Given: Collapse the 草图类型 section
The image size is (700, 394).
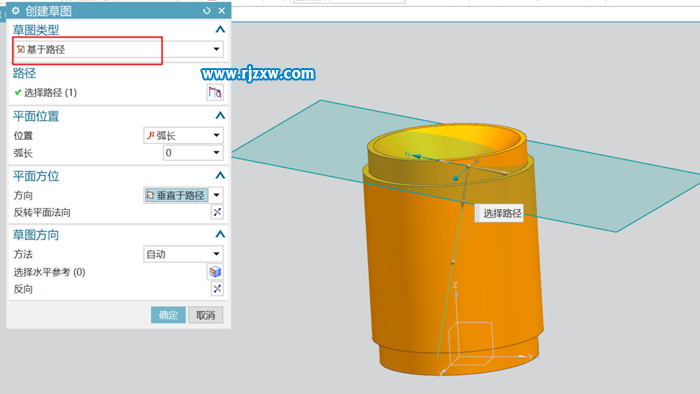Looking at the screenshot, I should click(x=220, y=30).
